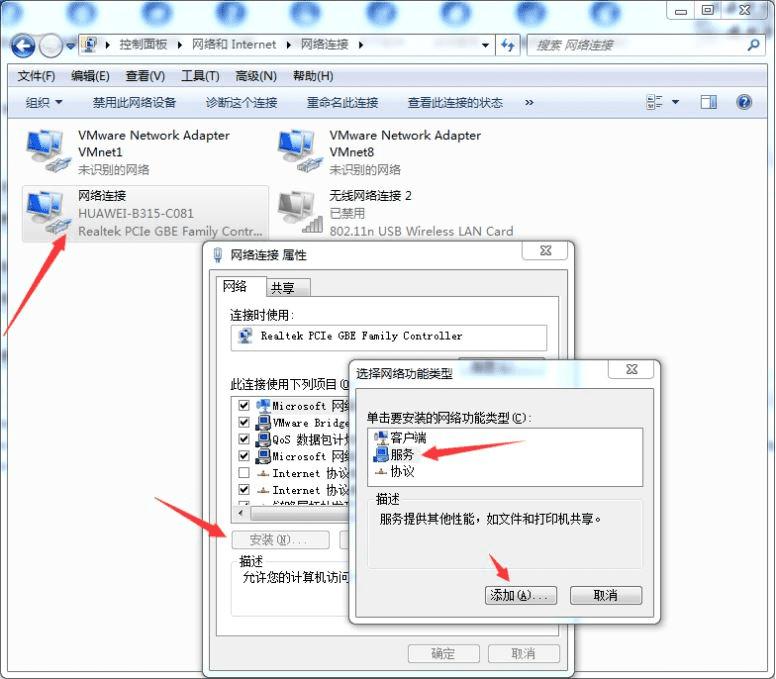Click the 添加(A)... button

coord(521,595)
